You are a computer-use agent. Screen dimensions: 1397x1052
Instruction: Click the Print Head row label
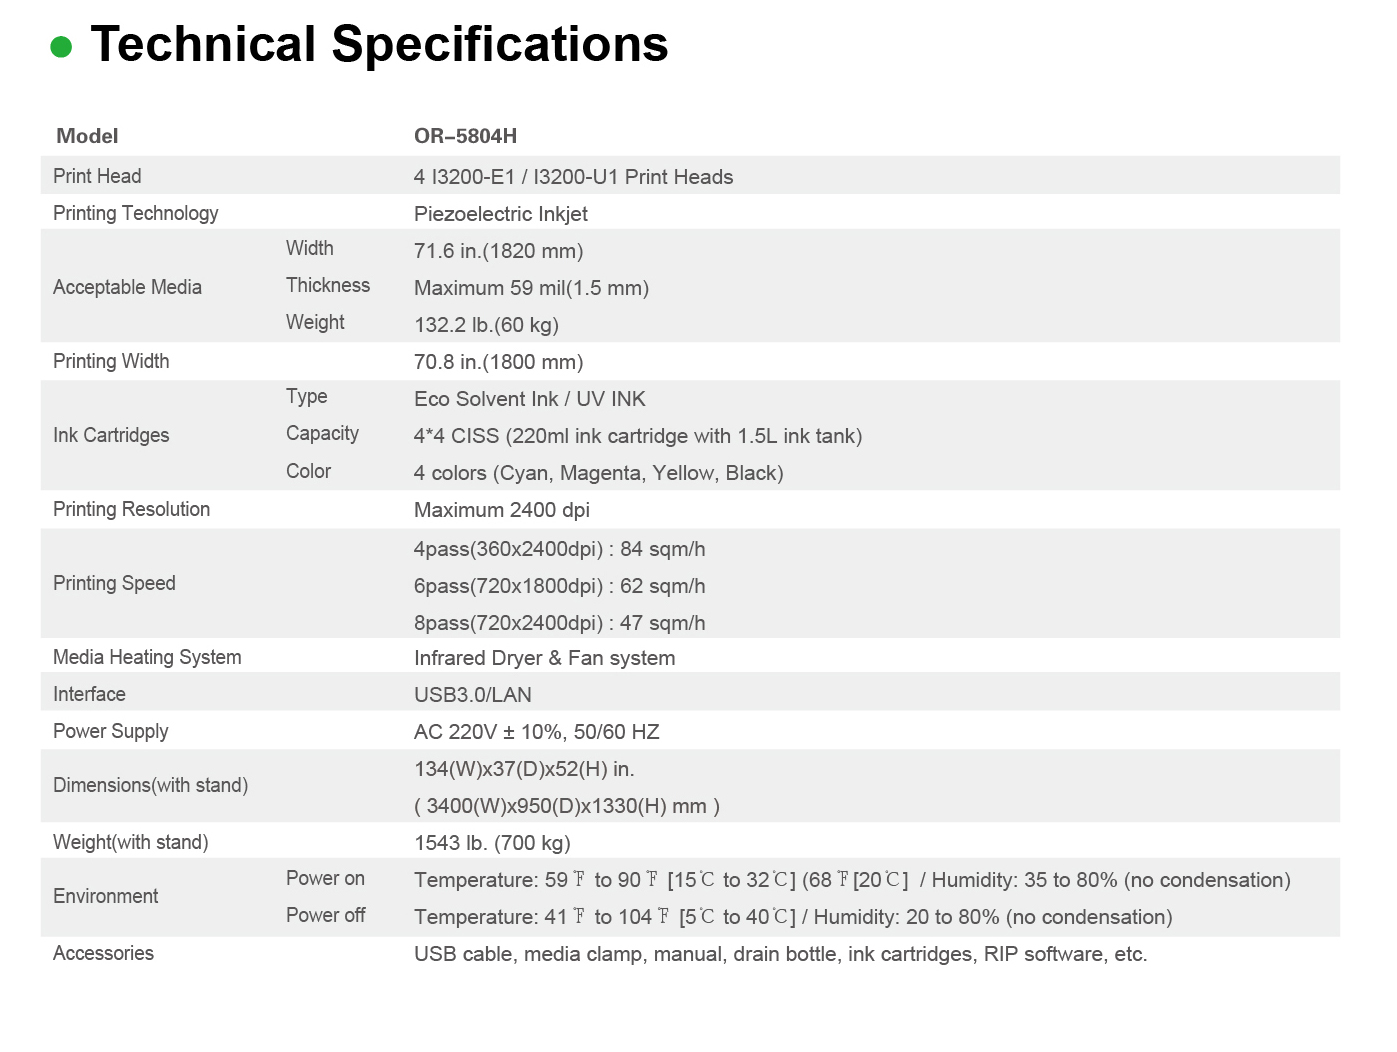(97, 176)
